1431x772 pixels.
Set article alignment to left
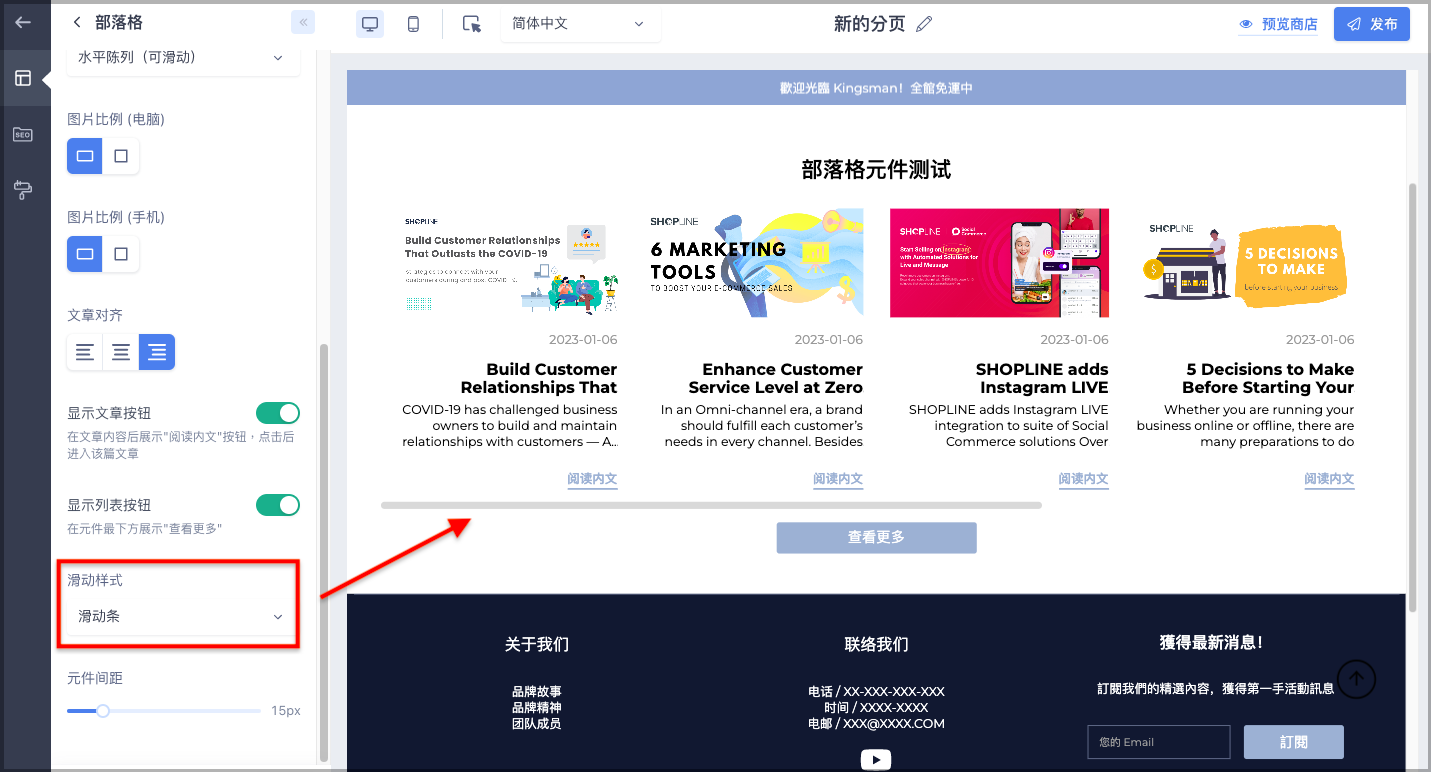pyautogui.click(x=85, y=352)
